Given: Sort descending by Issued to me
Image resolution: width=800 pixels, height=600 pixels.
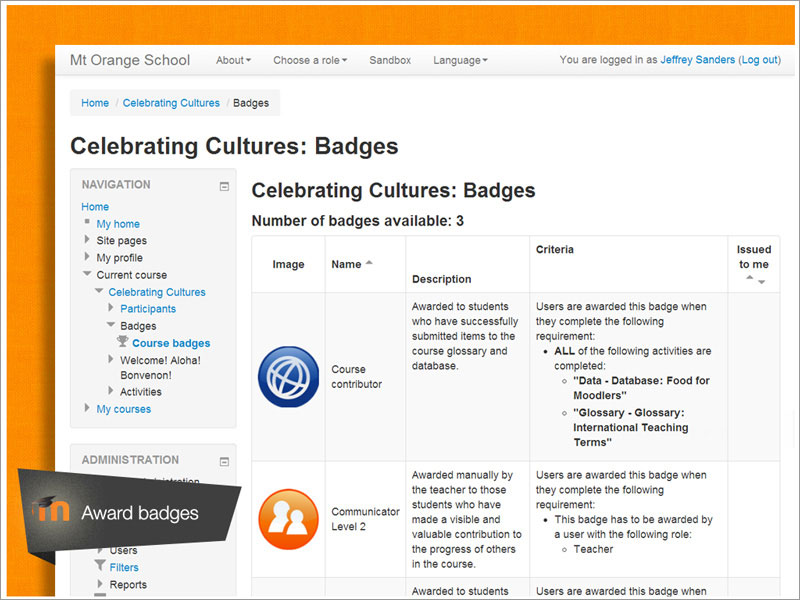Looking at the screenshot, I should [x=761, y=282].
